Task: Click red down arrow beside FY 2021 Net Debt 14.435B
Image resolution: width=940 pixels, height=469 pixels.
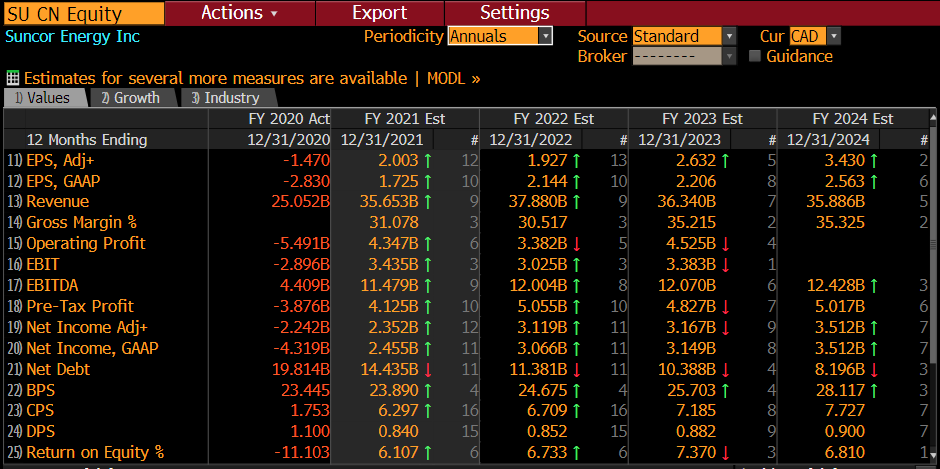Action: point(427,369)
